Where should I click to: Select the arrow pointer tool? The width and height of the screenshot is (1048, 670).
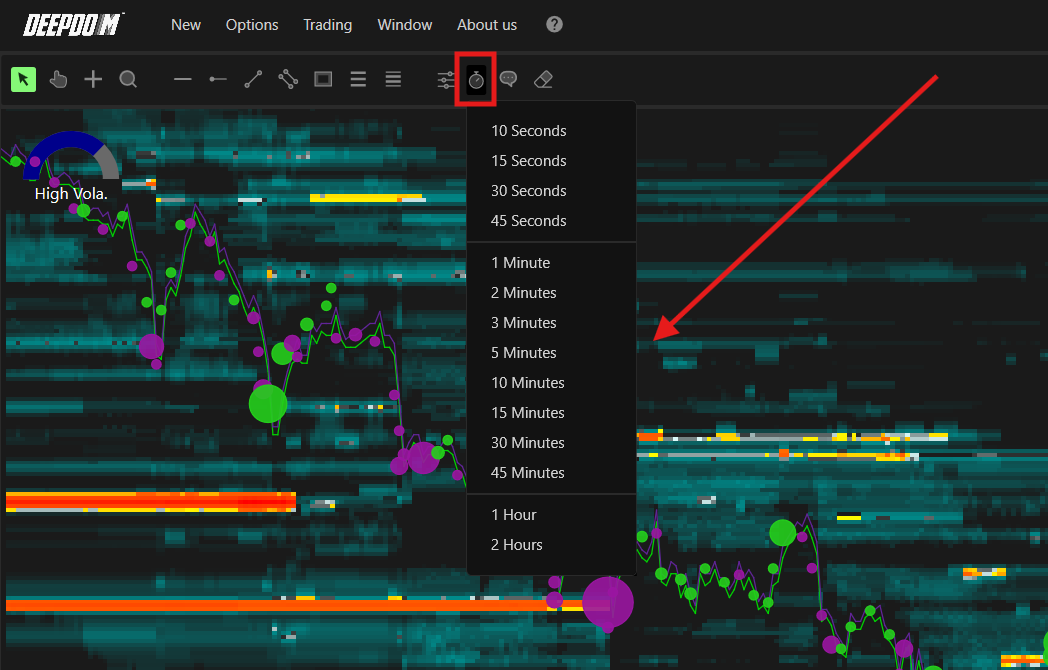click(x=23, y=80)
